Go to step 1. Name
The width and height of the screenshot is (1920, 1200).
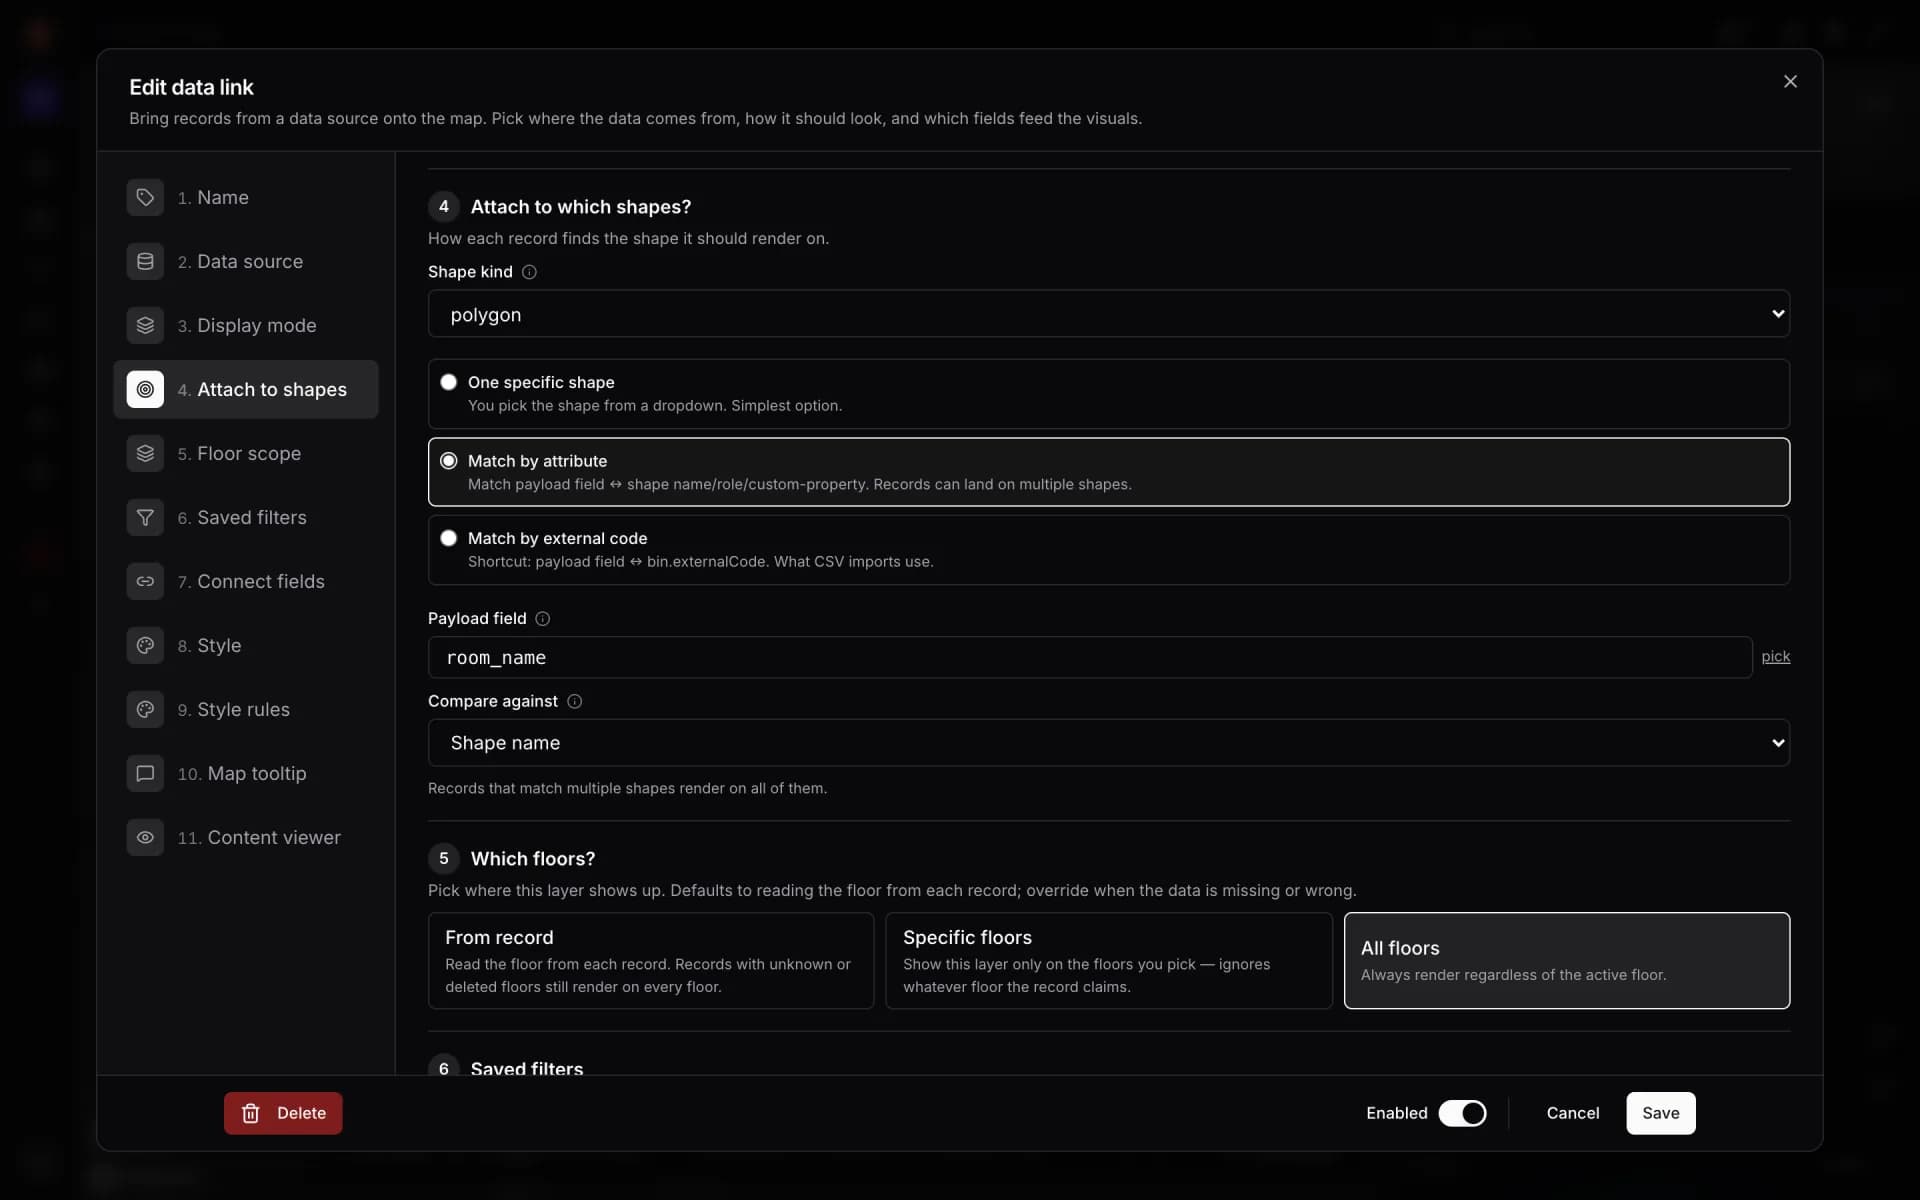[x=246, y=197]
